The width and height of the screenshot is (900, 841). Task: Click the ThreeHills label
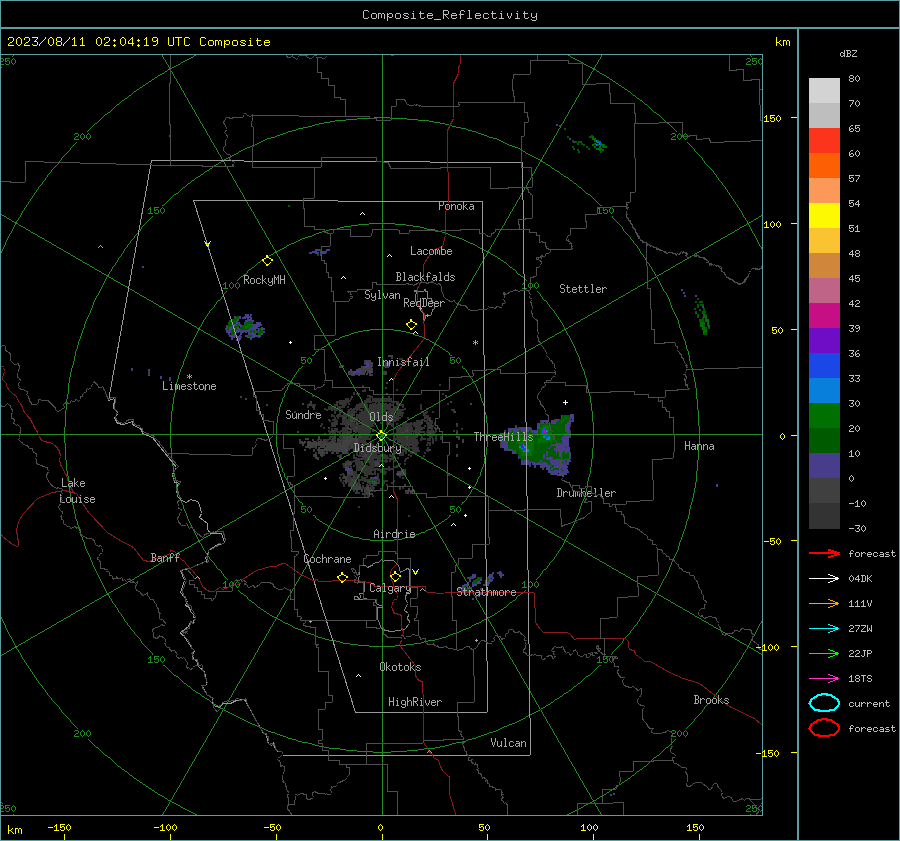coord(503,437)
